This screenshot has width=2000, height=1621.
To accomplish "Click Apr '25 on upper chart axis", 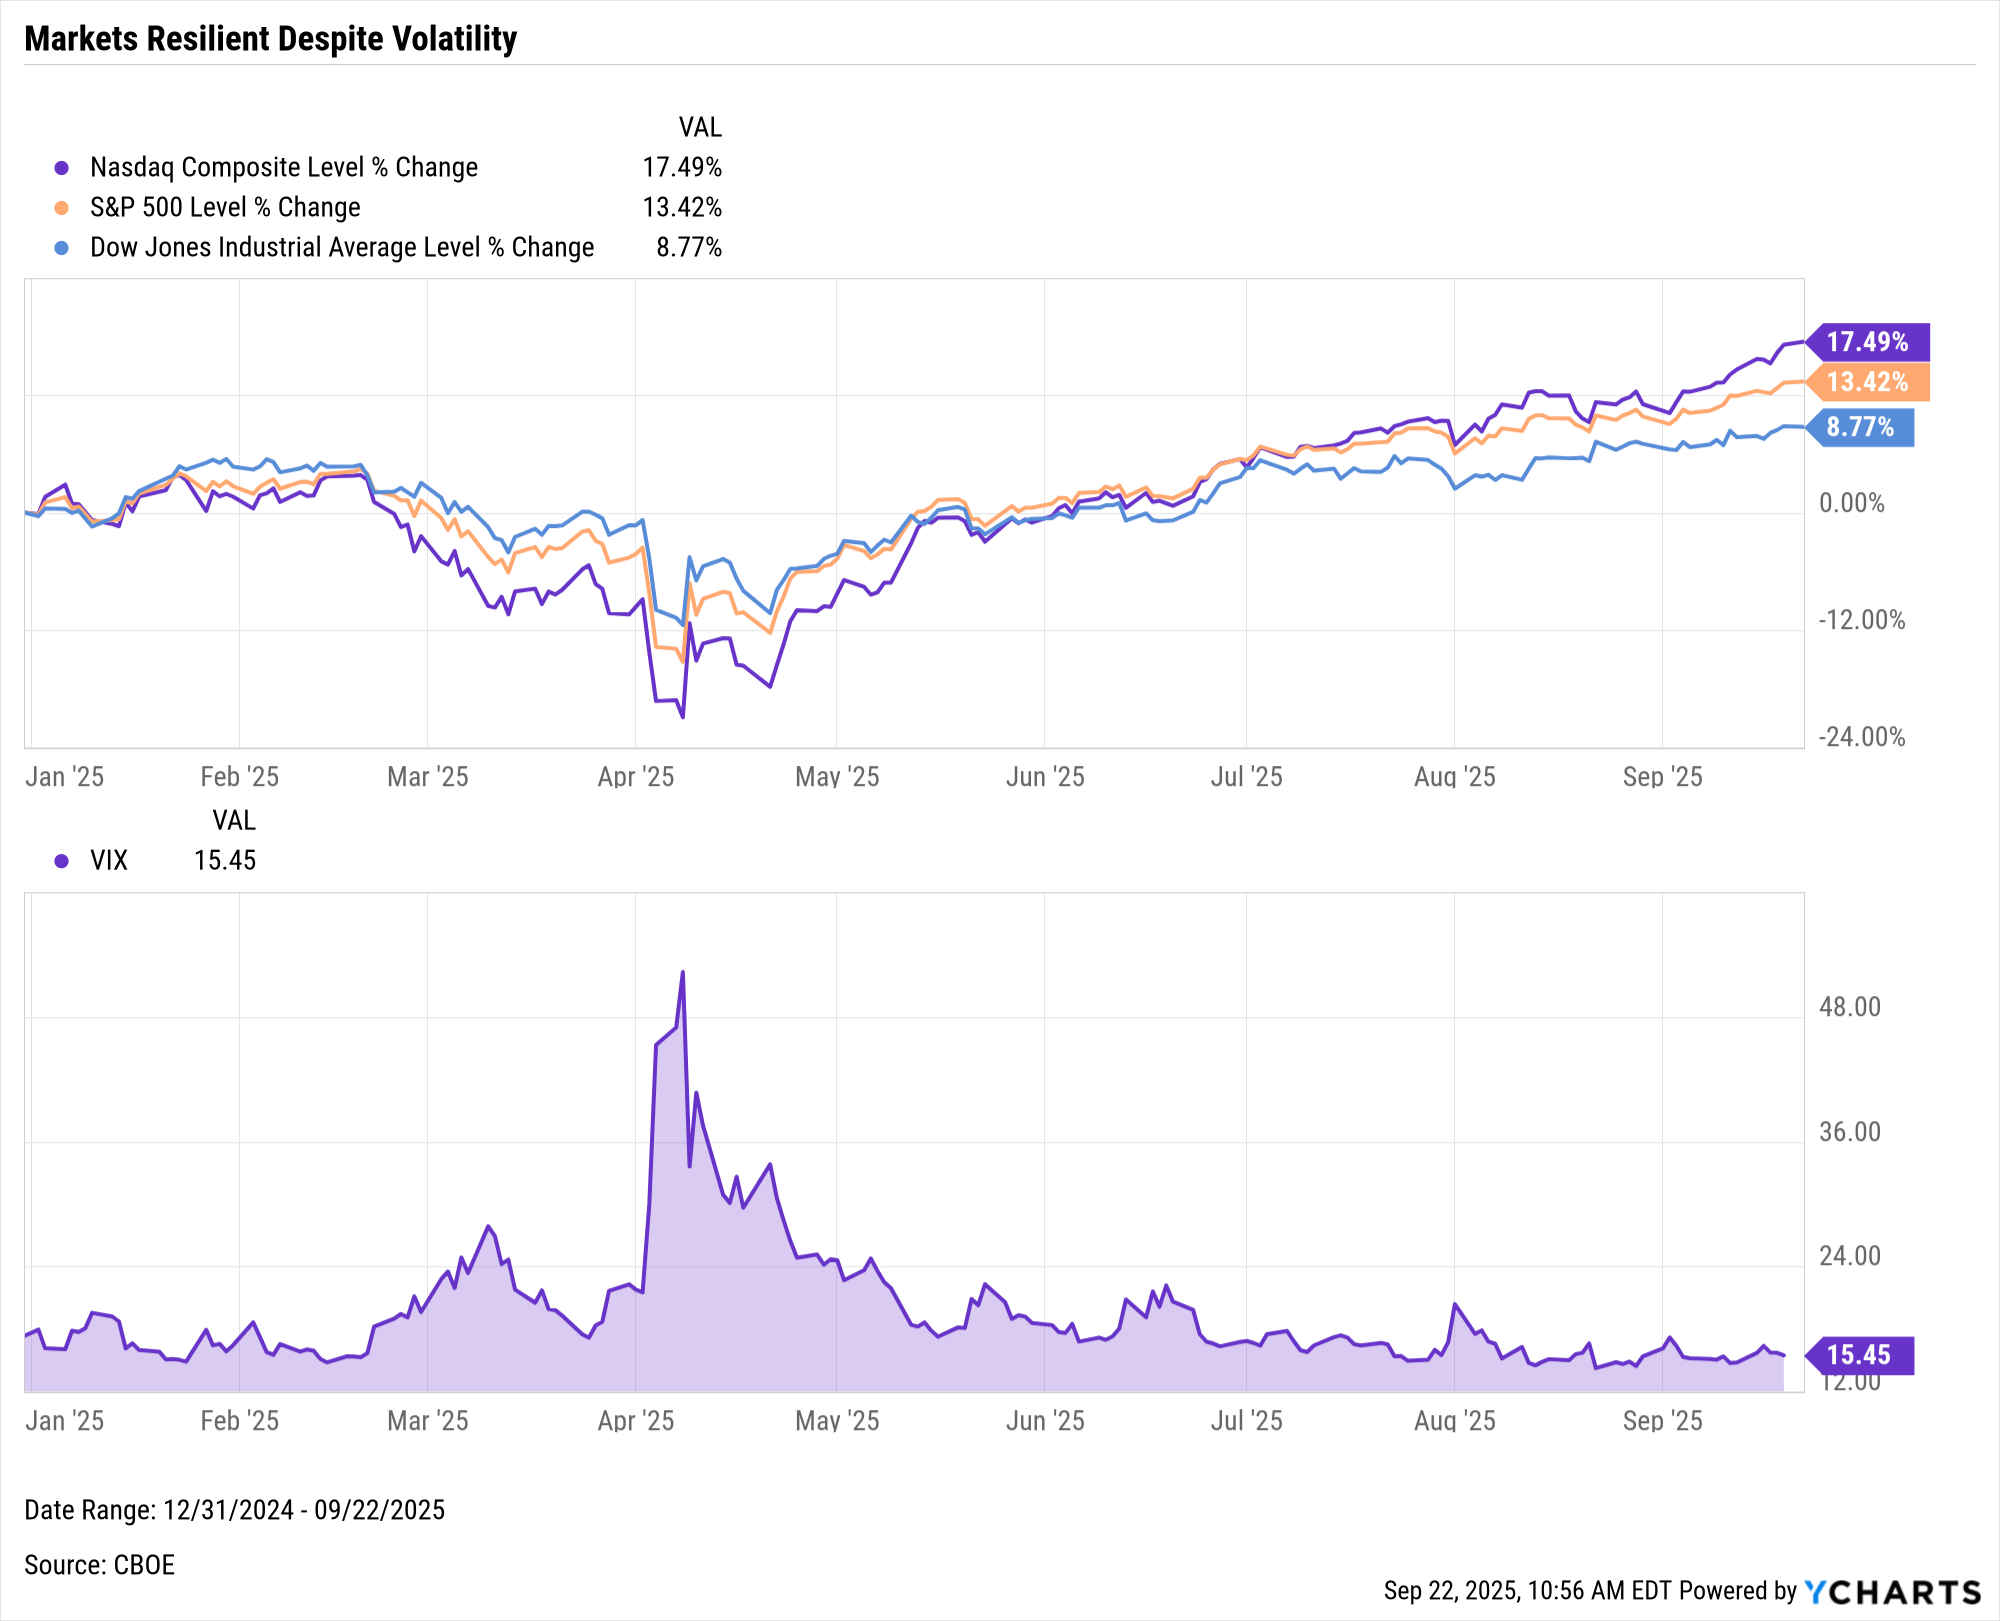I will pos(636,777).
